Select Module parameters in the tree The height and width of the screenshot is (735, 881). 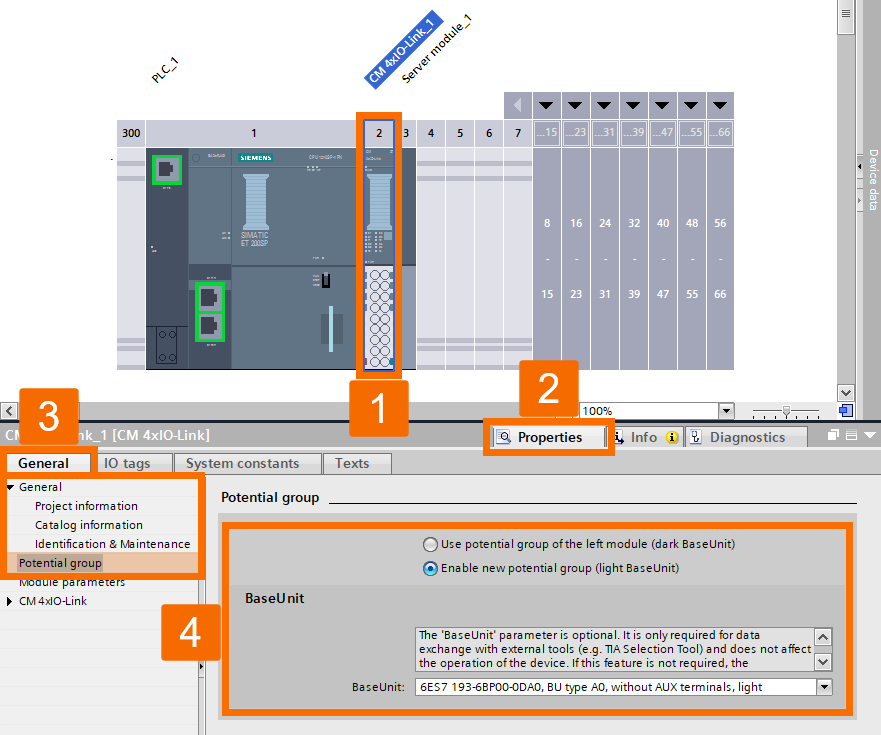[x=72, y=582]
